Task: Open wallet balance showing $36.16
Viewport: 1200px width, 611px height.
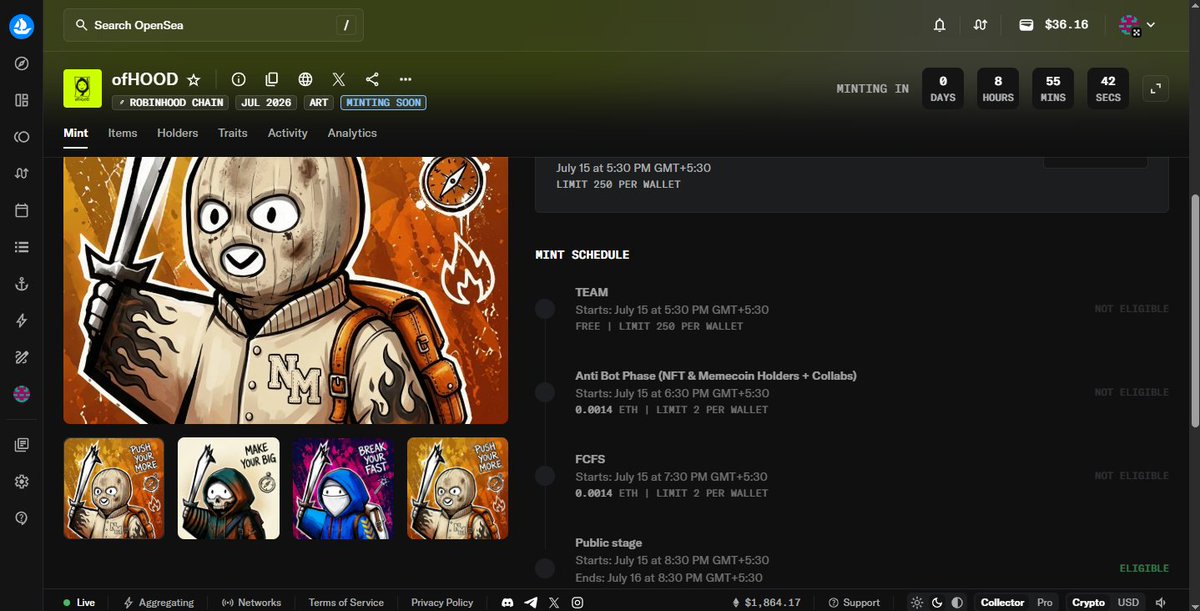Action: (x=1054, y=25)
